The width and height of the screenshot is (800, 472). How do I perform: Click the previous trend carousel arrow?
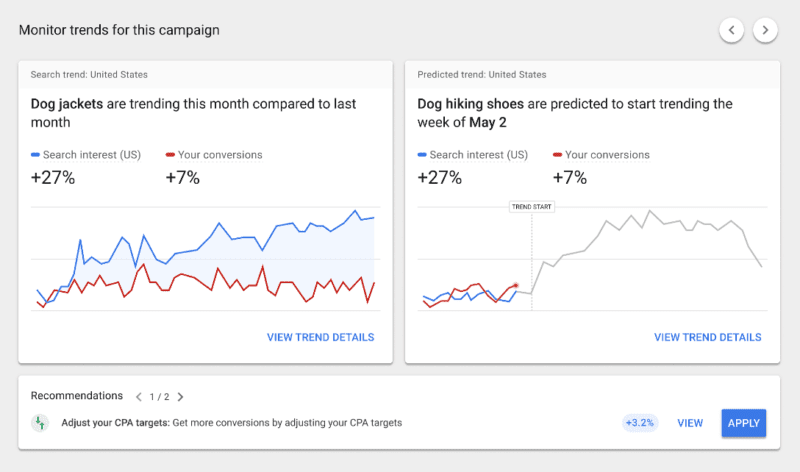click(x=732, y=31)
